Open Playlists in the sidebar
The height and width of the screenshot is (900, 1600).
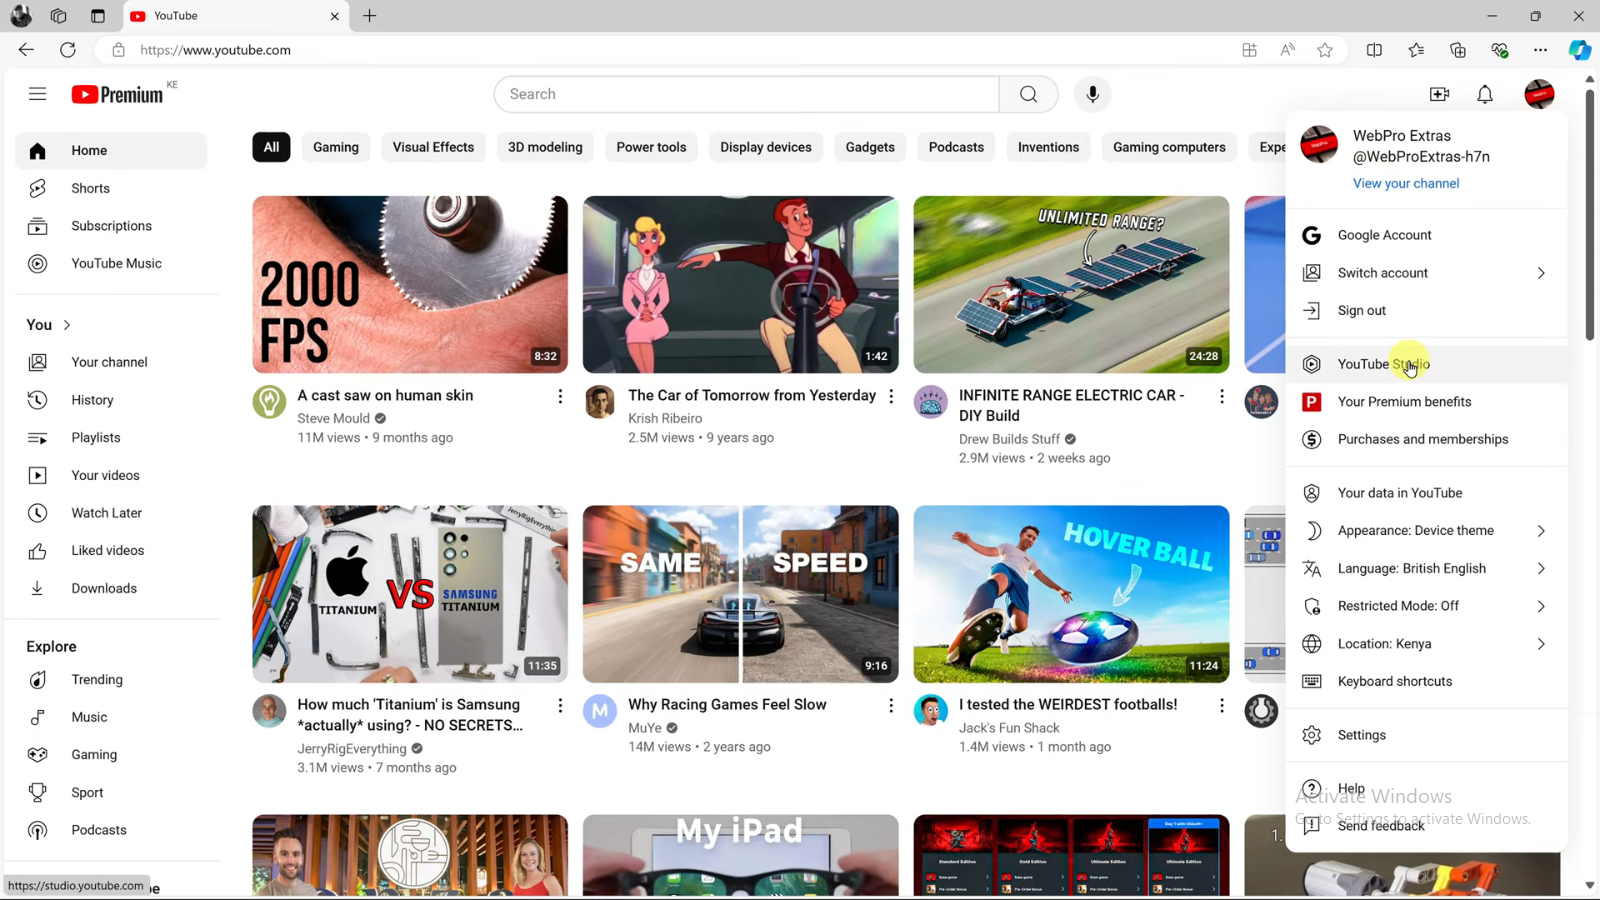(111, 438)
